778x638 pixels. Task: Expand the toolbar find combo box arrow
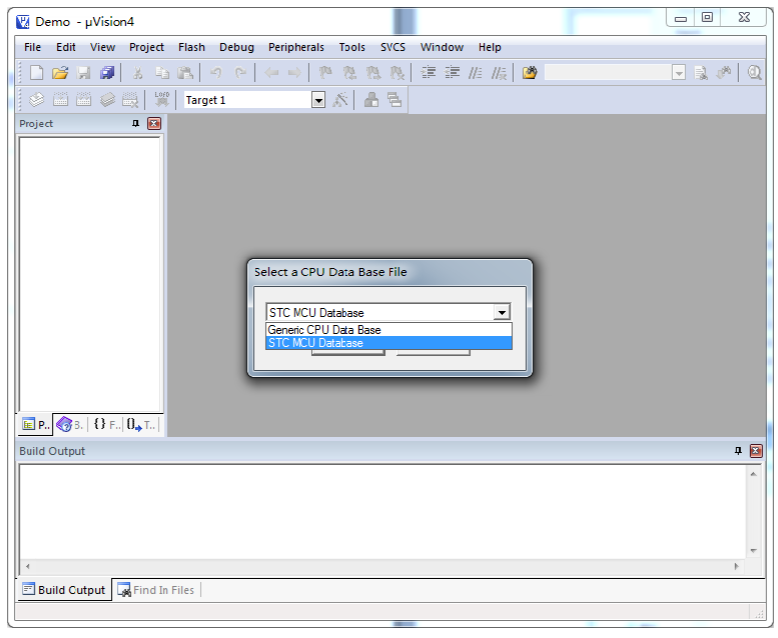pyautogui.click(x=679, y=73)
